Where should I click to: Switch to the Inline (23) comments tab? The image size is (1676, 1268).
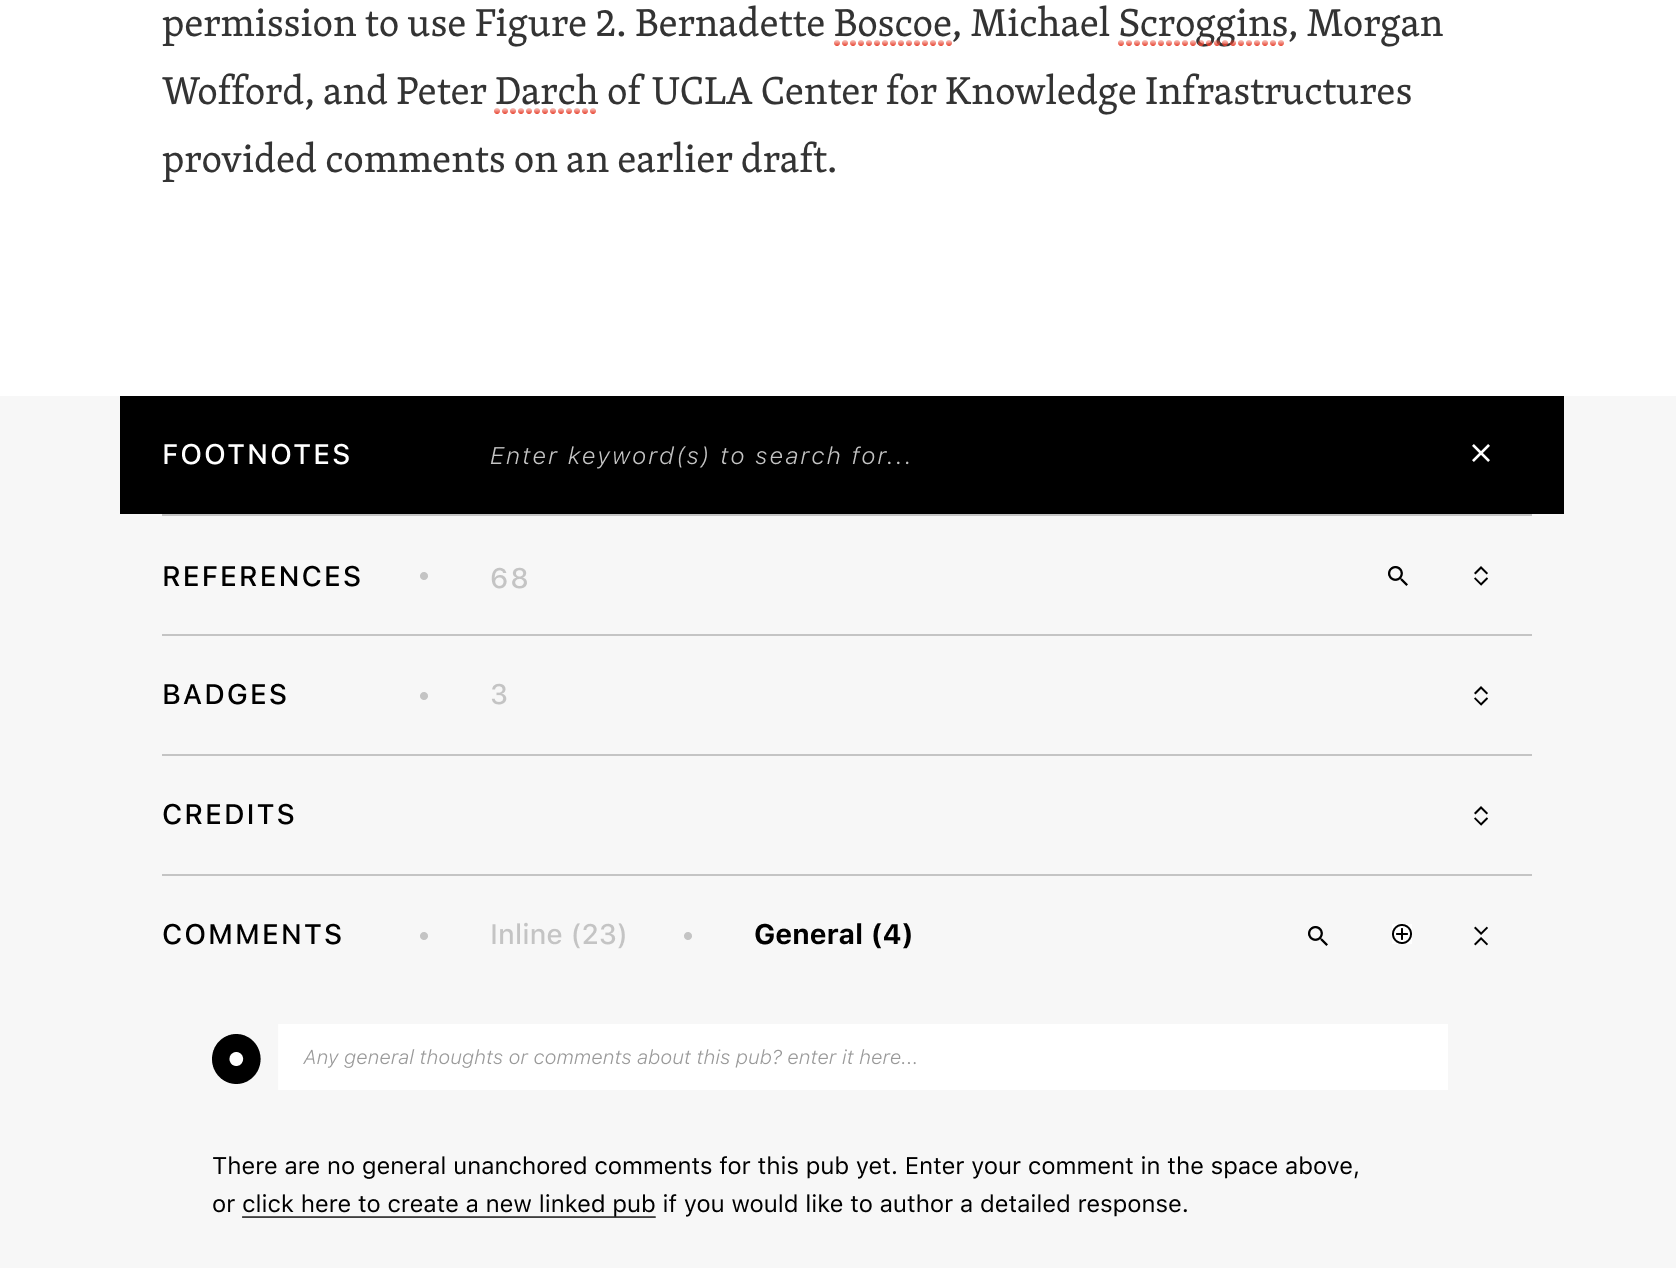point(558,934)
